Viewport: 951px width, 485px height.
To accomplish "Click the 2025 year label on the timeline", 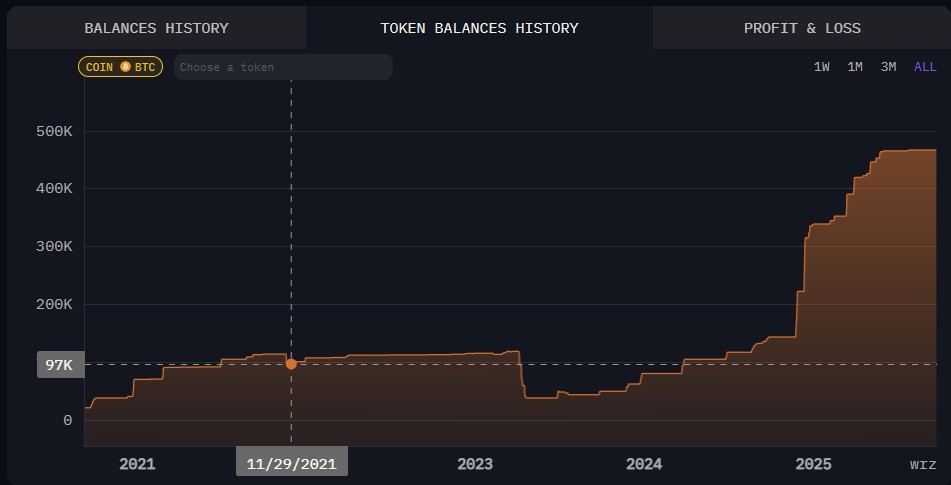I will click(x=813, y=464).
